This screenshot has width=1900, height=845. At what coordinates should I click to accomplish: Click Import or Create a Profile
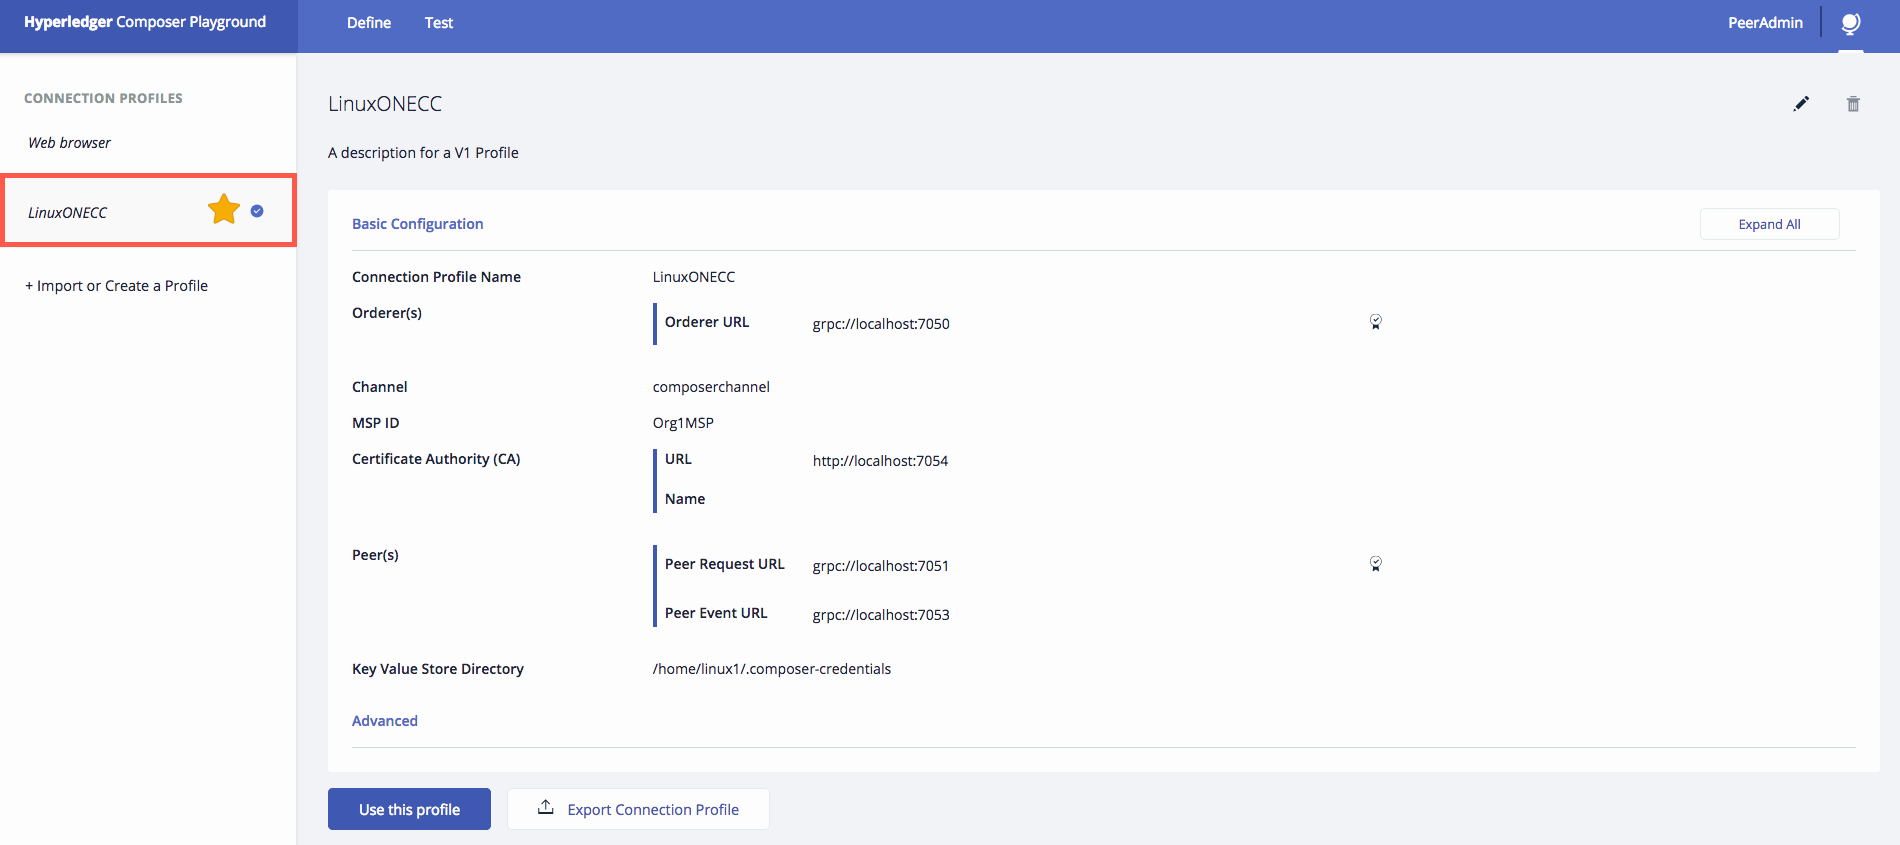click(x=117, y=286)
